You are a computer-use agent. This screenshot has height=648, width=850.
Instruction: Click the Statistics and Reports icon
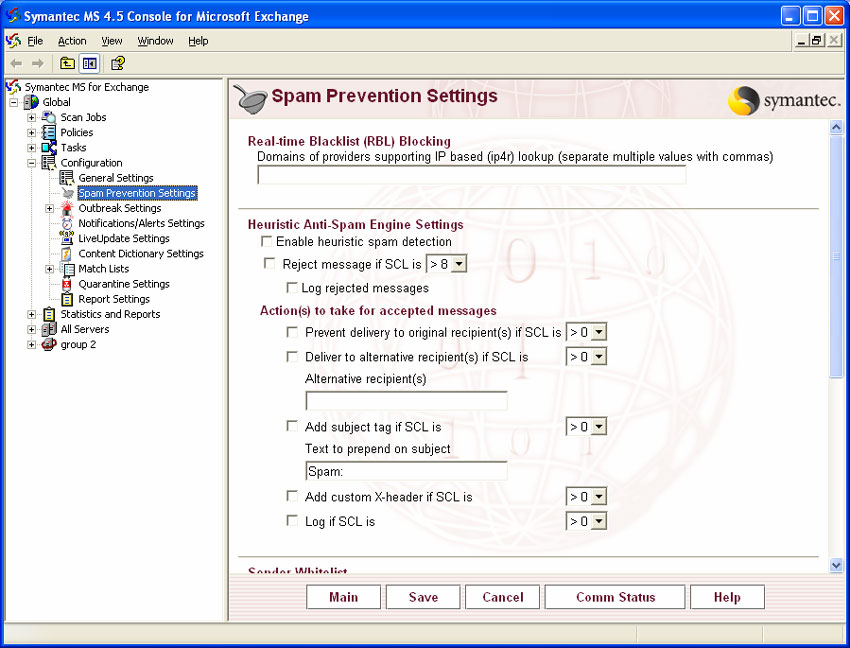49,315
